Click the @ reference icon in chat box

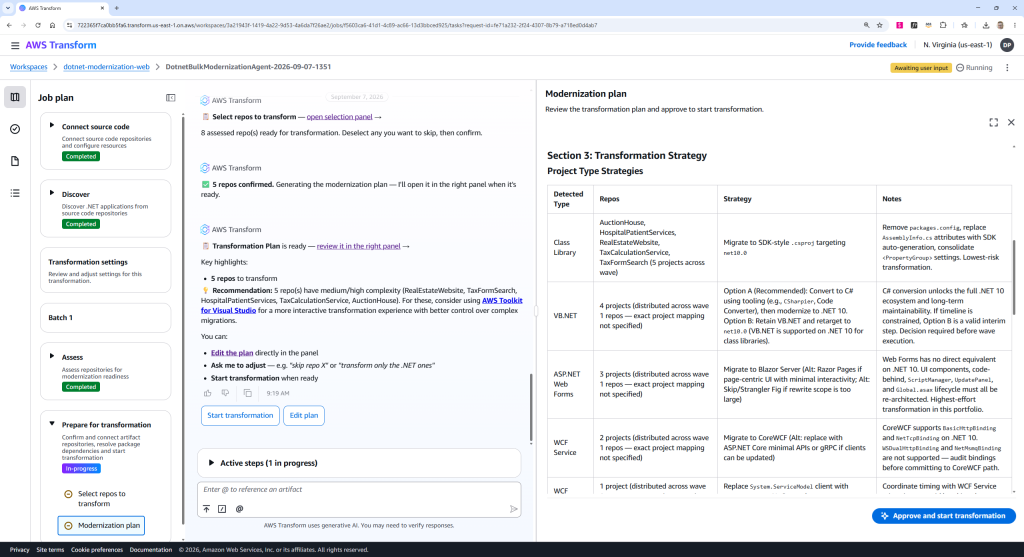tap(239, 509)
